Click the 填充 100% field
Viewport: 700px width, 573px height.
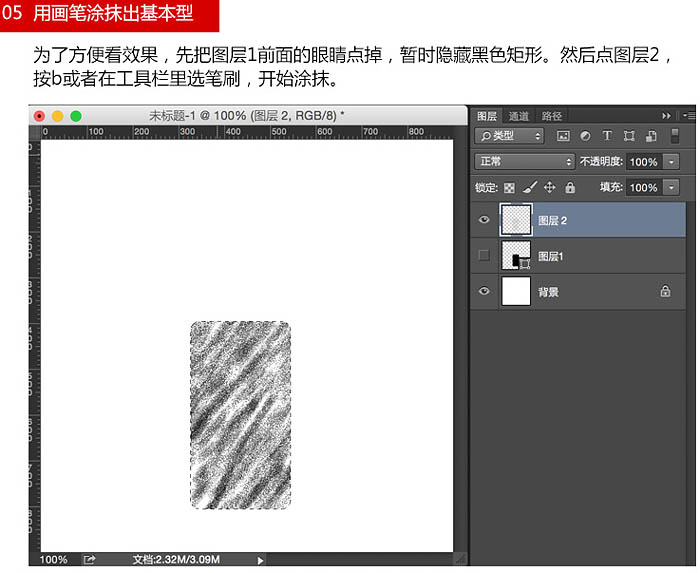point(645,188)
